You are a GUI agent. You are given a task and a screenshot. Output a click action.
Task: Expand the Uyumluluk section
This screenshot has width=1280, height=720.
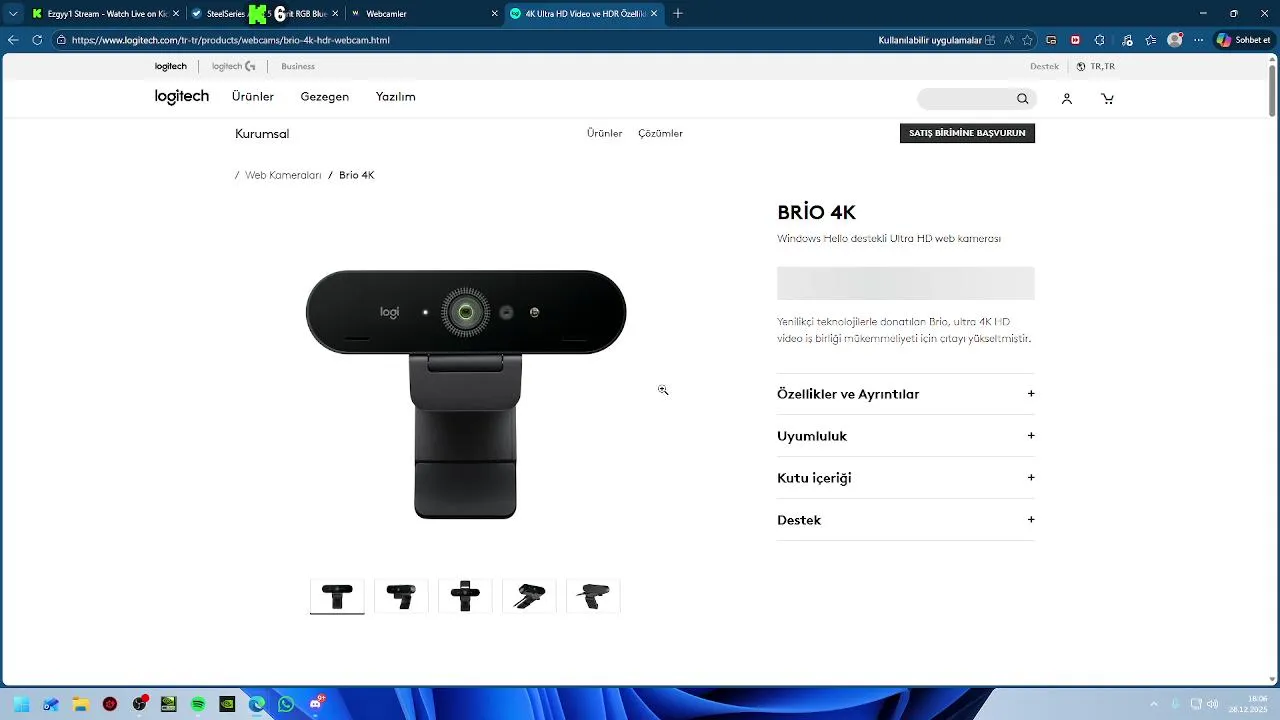905,436
